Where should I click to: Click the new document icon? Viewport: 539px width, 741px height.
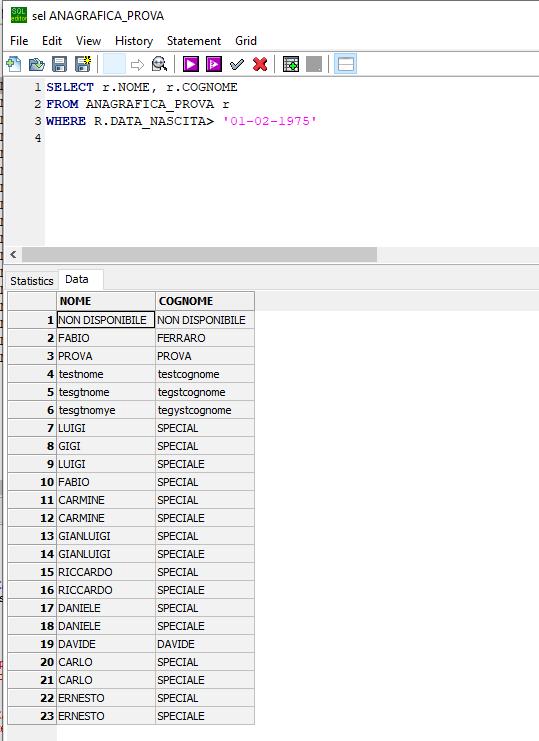click(14, 64)
